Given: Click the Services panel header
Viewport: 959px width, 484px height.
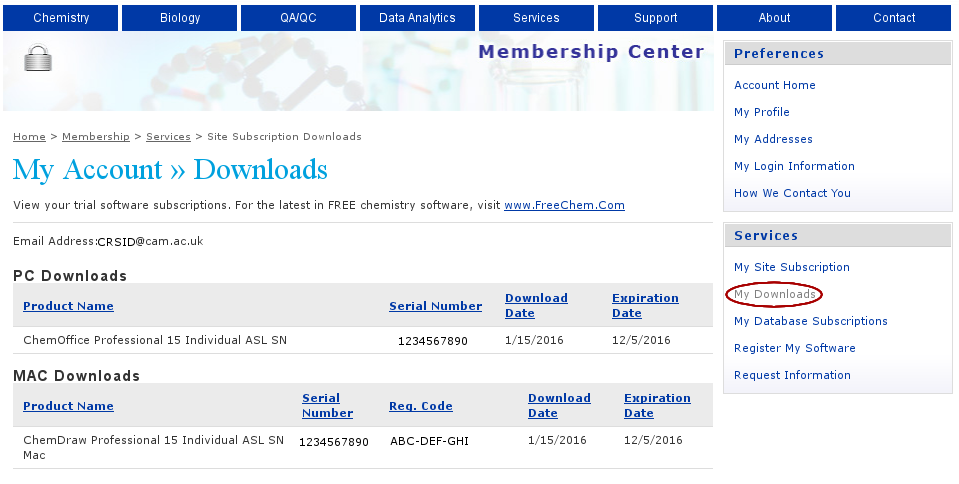Looking at the screenshot, I should click(837, 236).
